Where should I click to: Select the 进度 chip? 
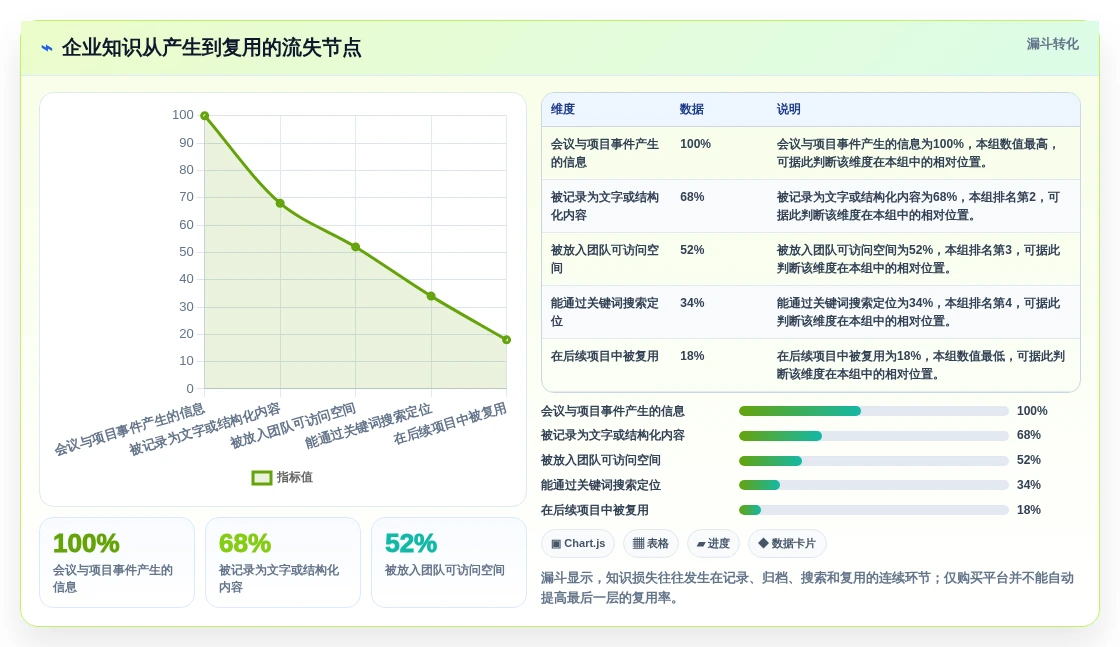(x=713, y=543)
